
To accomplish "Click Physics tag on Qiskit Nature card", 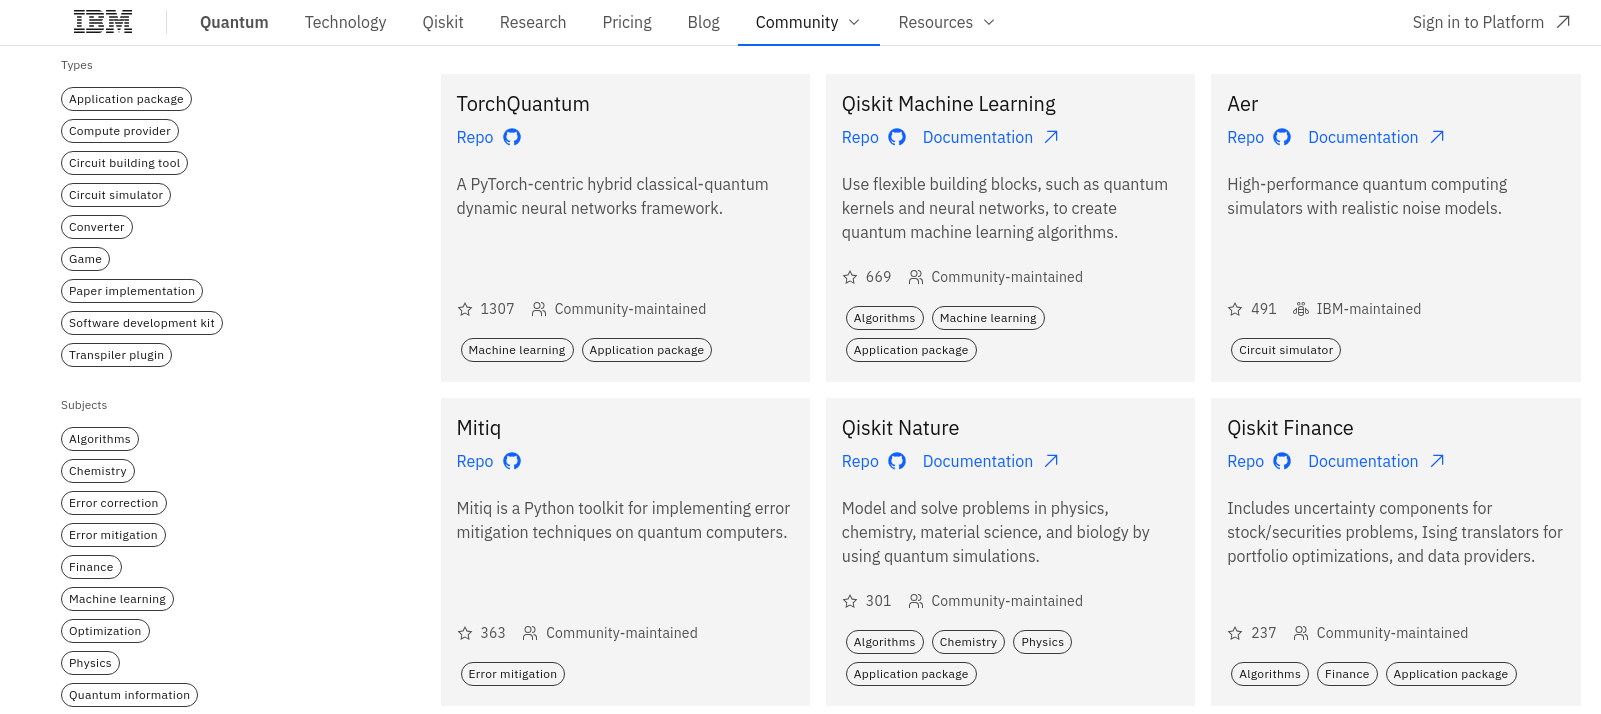I will [x=1043, y=642].
